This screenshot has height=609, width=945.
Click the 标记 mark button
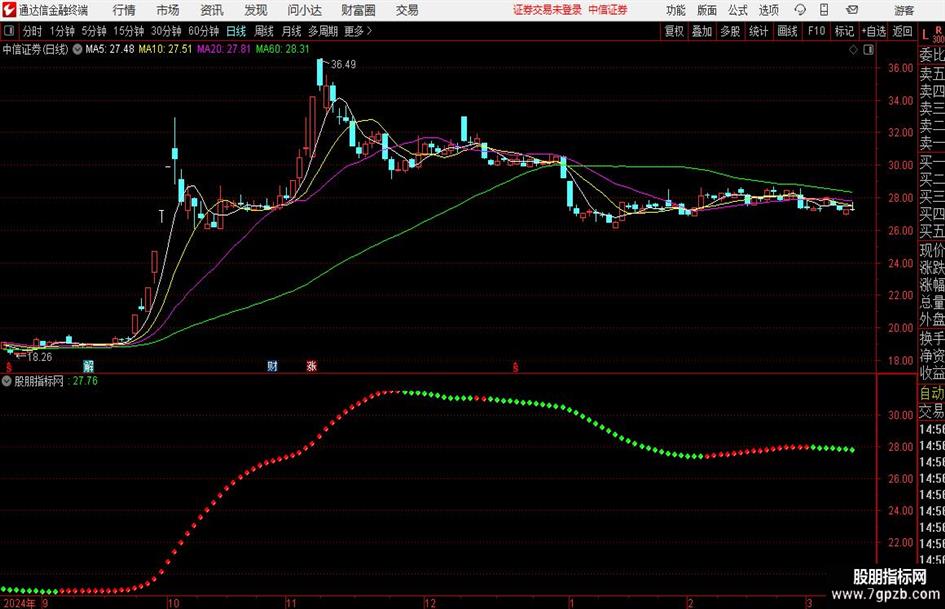(x=844, y=31)
